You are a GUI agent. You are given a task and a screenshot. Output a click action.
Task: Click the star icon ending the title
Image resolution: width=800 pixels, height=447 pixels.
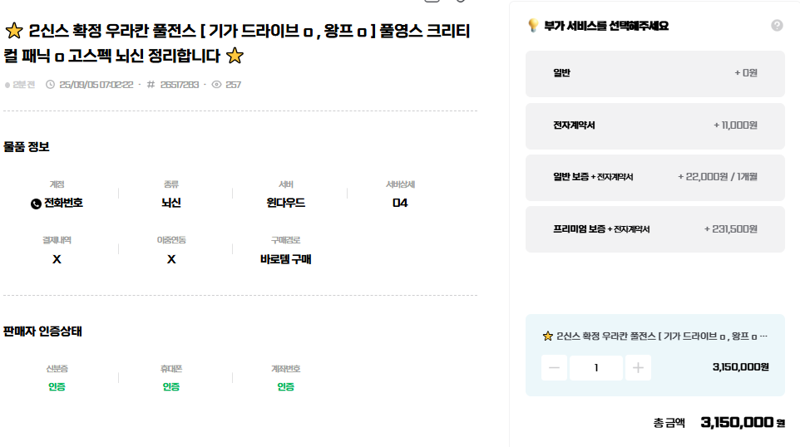(x=235, y=56)
